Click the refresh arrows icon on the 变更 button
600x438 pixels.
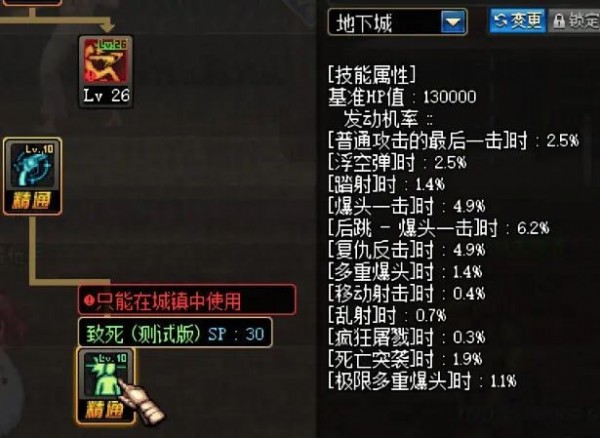tap(500, 21)
